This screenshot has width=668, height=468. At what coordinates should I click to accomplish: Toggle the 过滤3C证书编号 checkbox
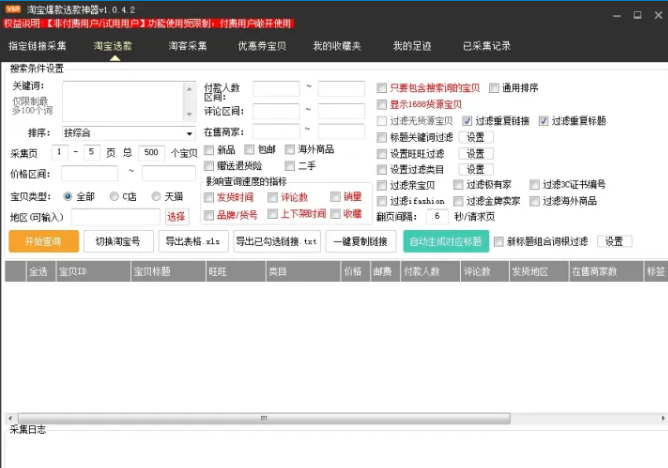(534, 184)
